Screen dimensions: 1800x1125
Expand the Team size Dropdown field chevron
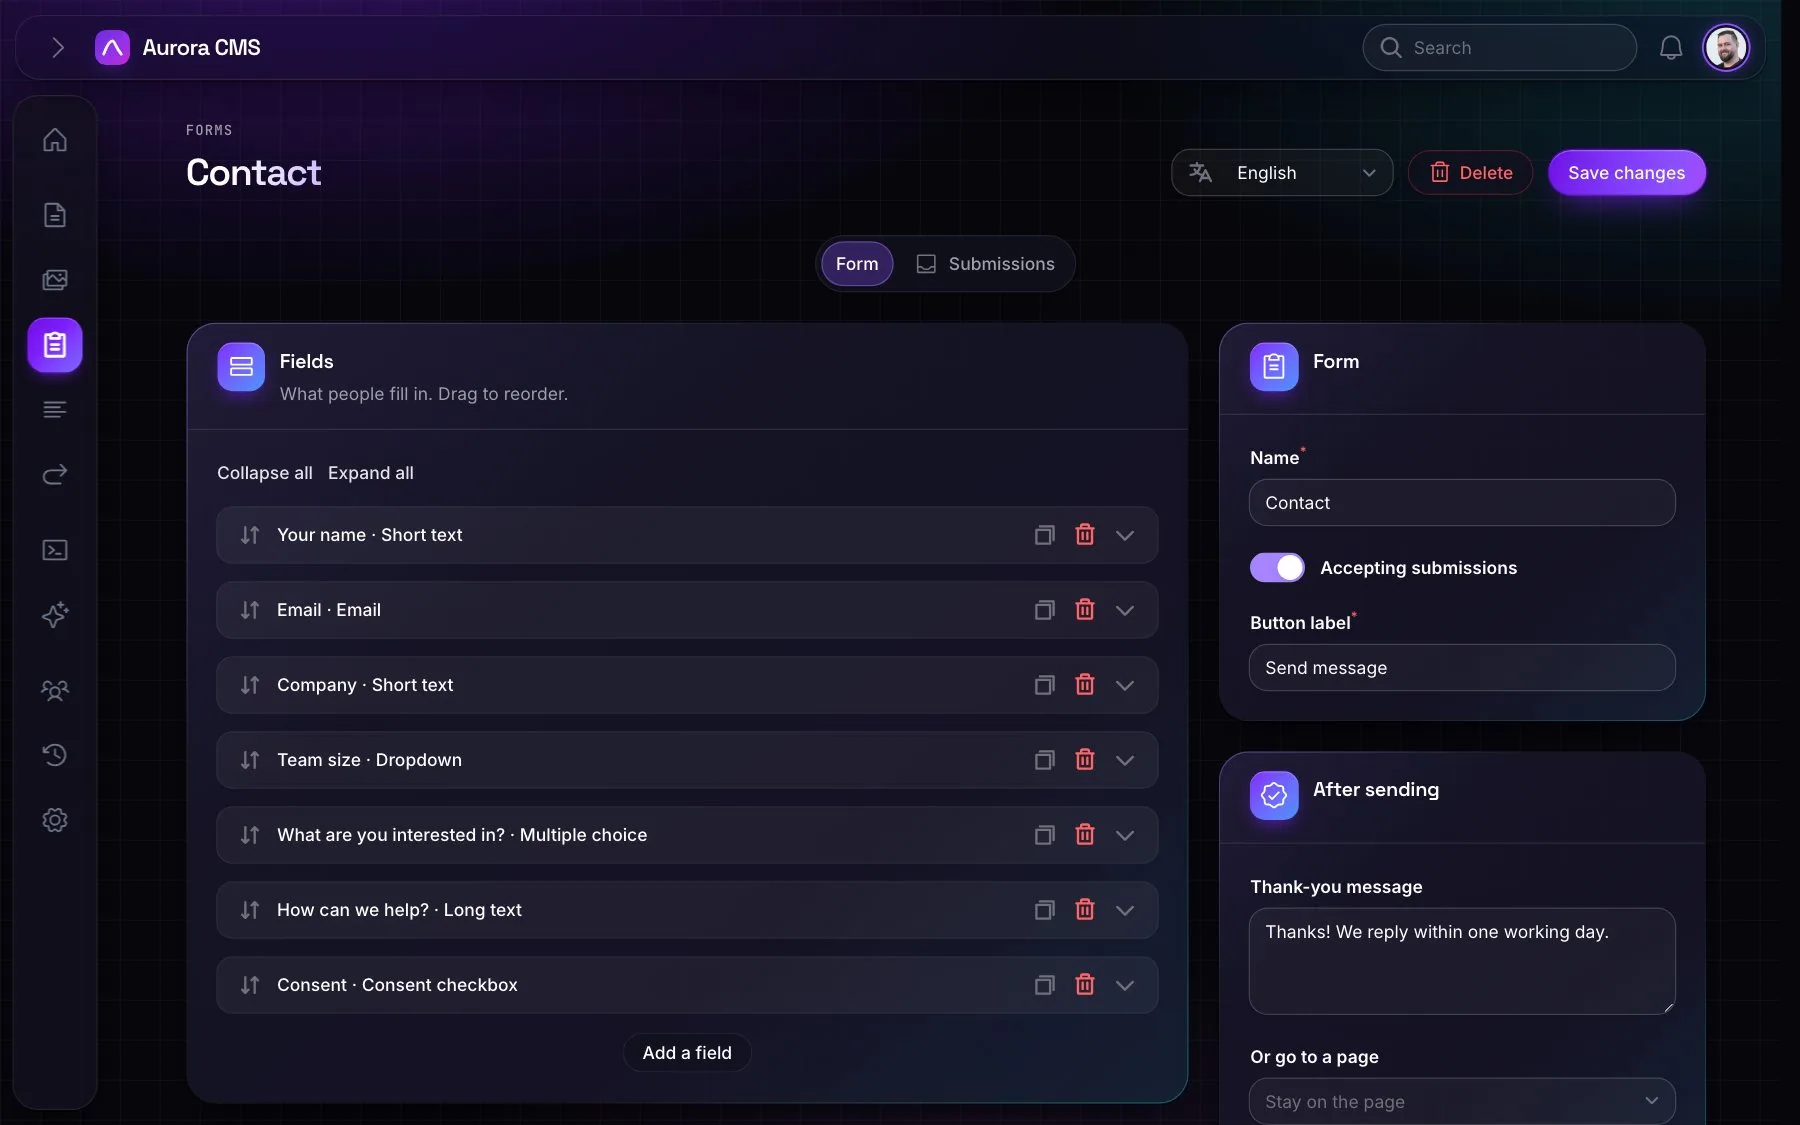click(x=1125, y=760)
